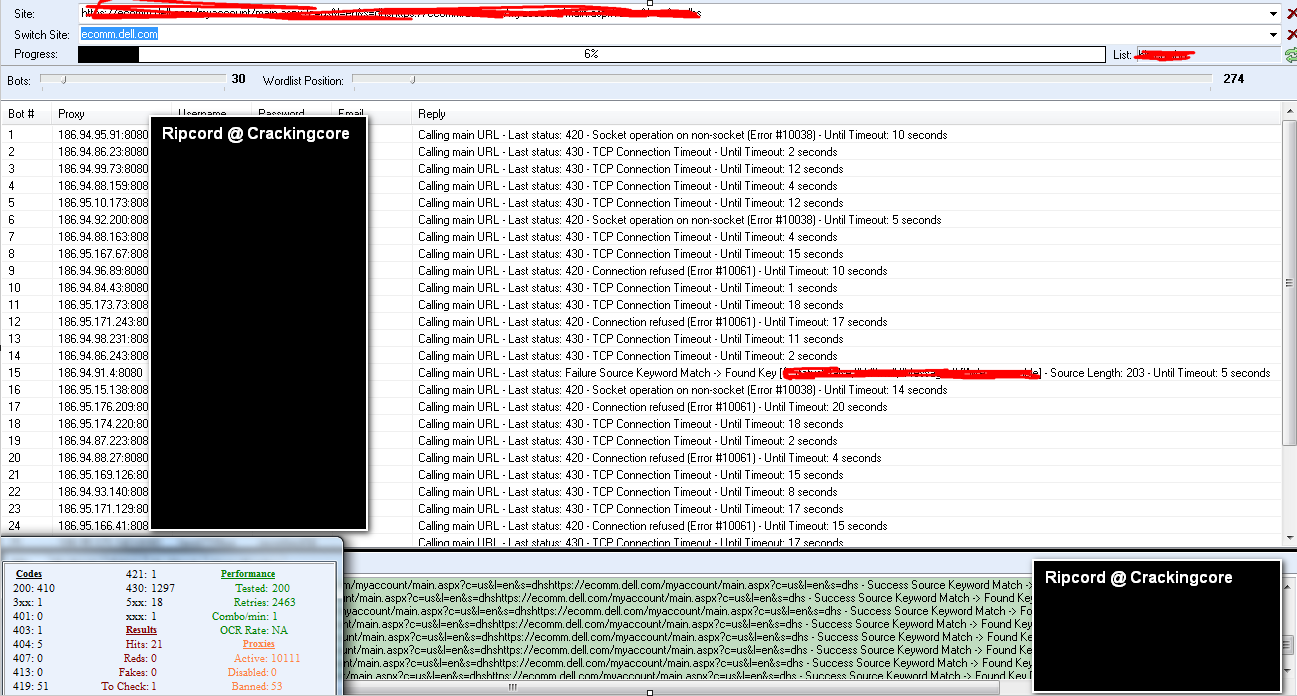Click the 'Combo/min: 1' stat
This screenshot has width=1297, height=696.
(x=246, y=616)
